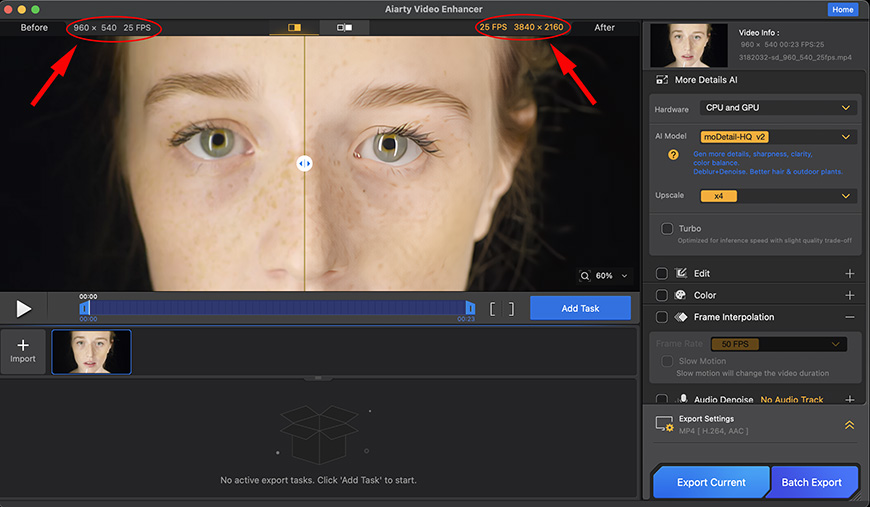Click the zoom magnifier icon
Screen dimensions: 870x507
(585, 276)
